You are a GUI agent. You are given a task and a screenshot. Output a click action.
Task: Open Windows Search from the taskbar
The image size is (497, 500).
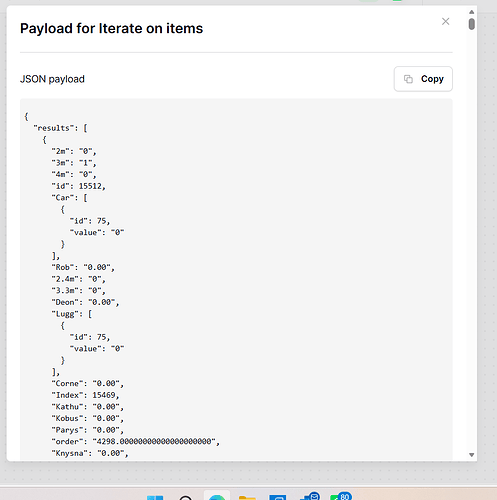click(186, 498)
